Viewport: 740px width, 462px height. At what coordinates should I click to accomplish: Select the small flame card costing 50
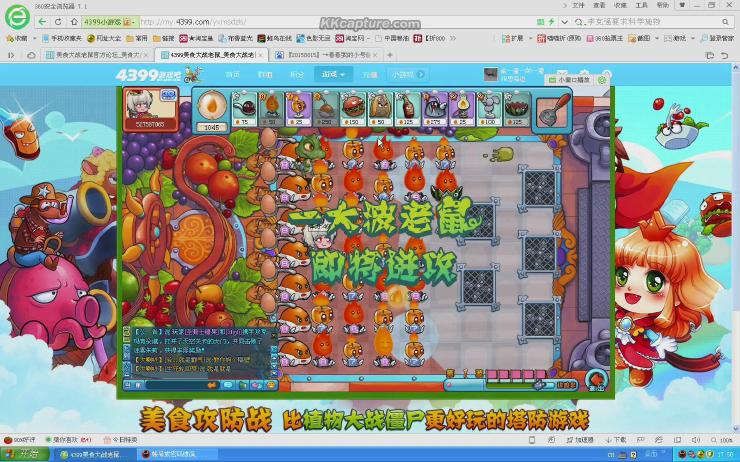point(271,109)
